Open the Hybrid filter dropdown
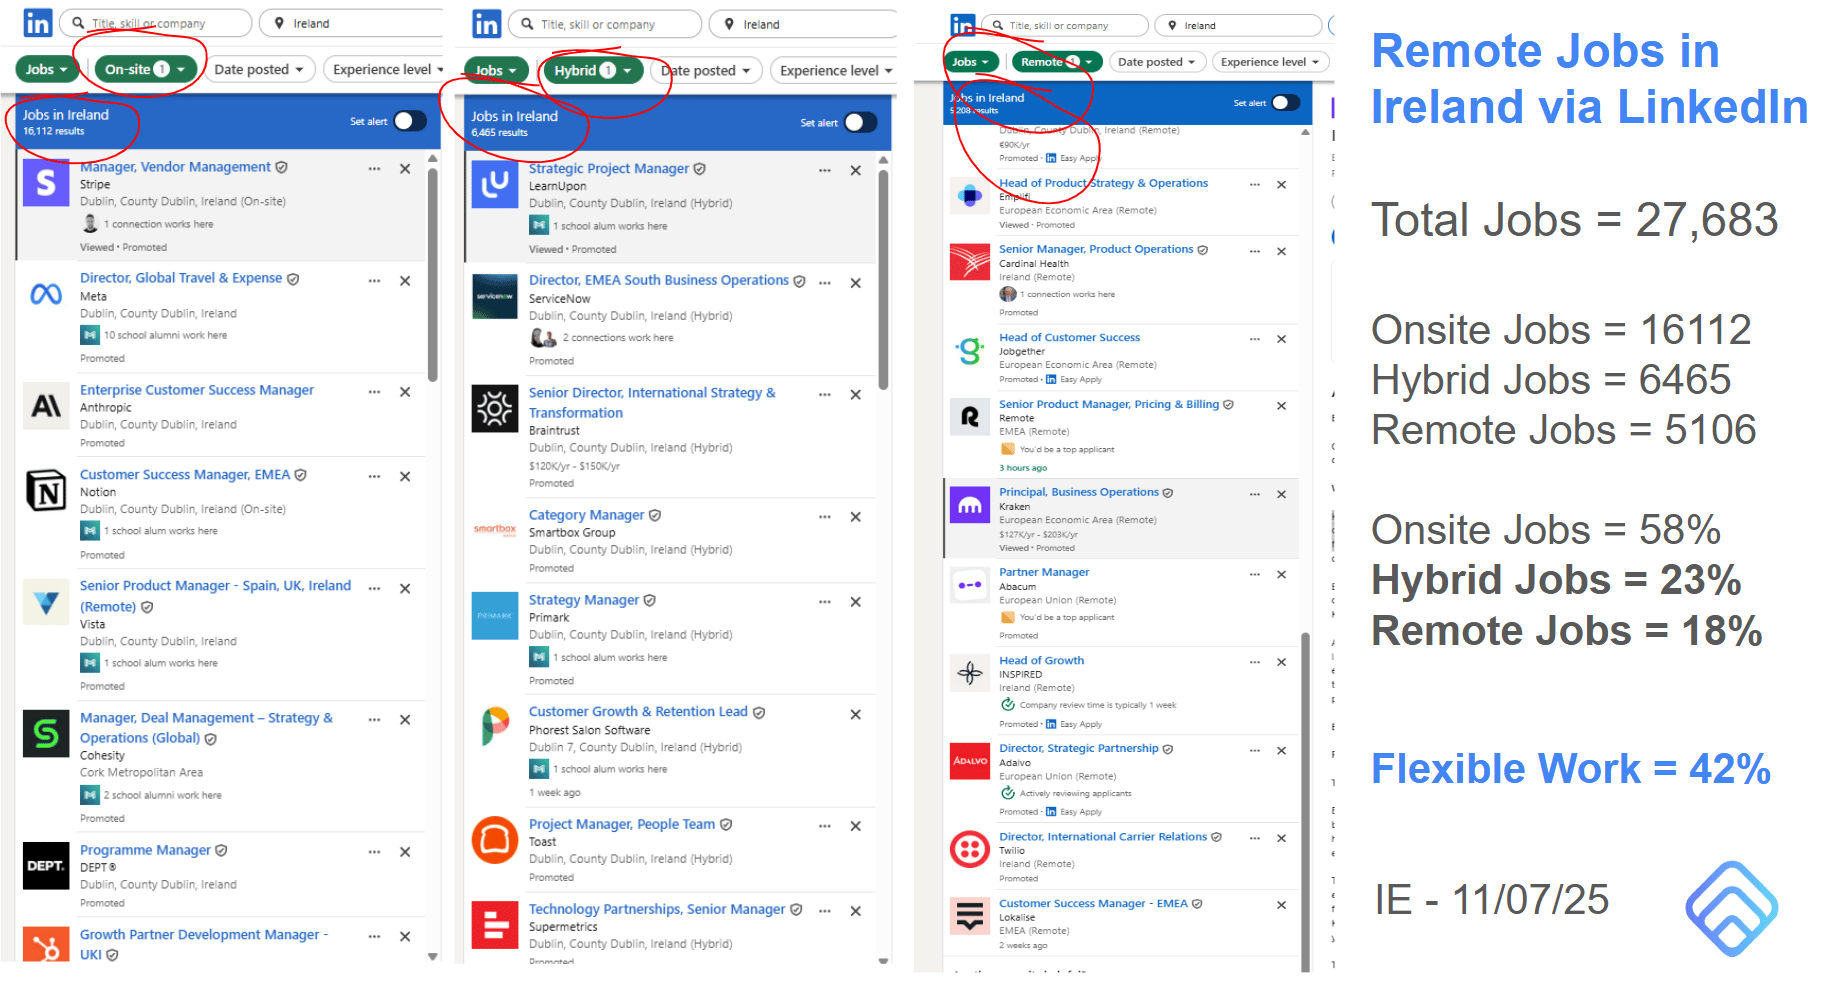 [x=593, y=70]
